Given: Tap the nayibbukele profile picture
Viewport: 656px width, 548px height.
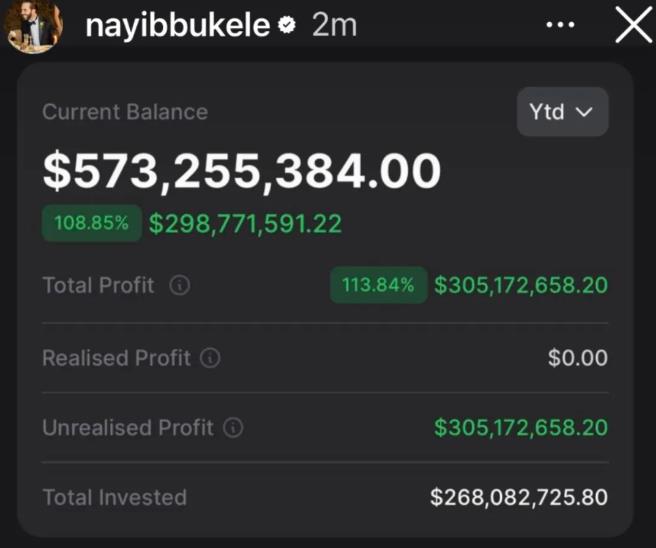Looking at the screenshot, I should [33, 26].
